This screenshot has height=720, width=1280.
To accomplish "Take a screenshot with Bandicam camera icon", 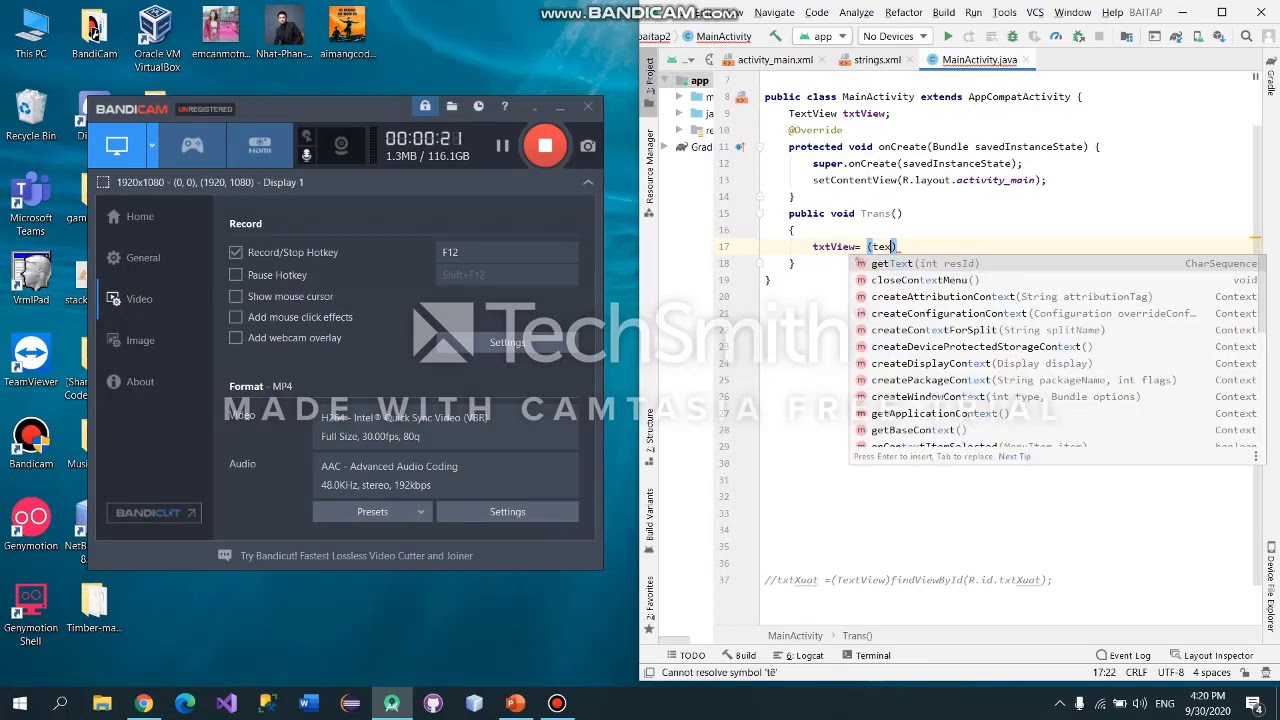I will [588, 146].
